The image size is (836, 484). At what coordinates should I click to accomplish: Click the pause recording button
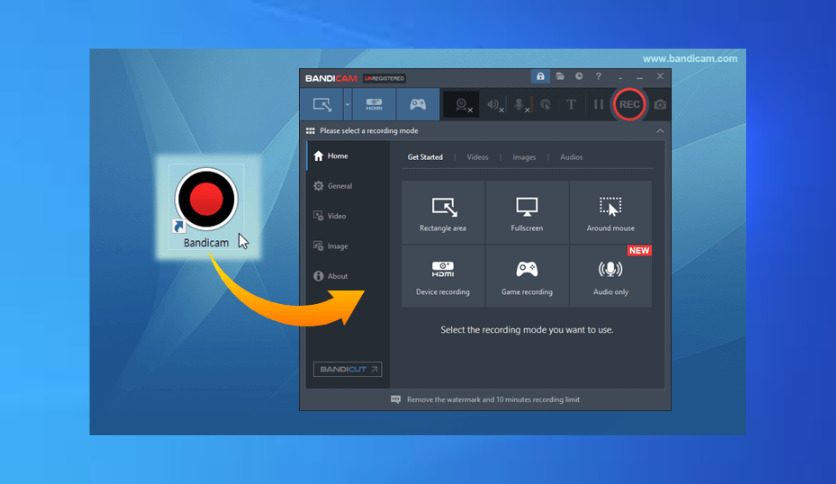(x=598, y=104)
